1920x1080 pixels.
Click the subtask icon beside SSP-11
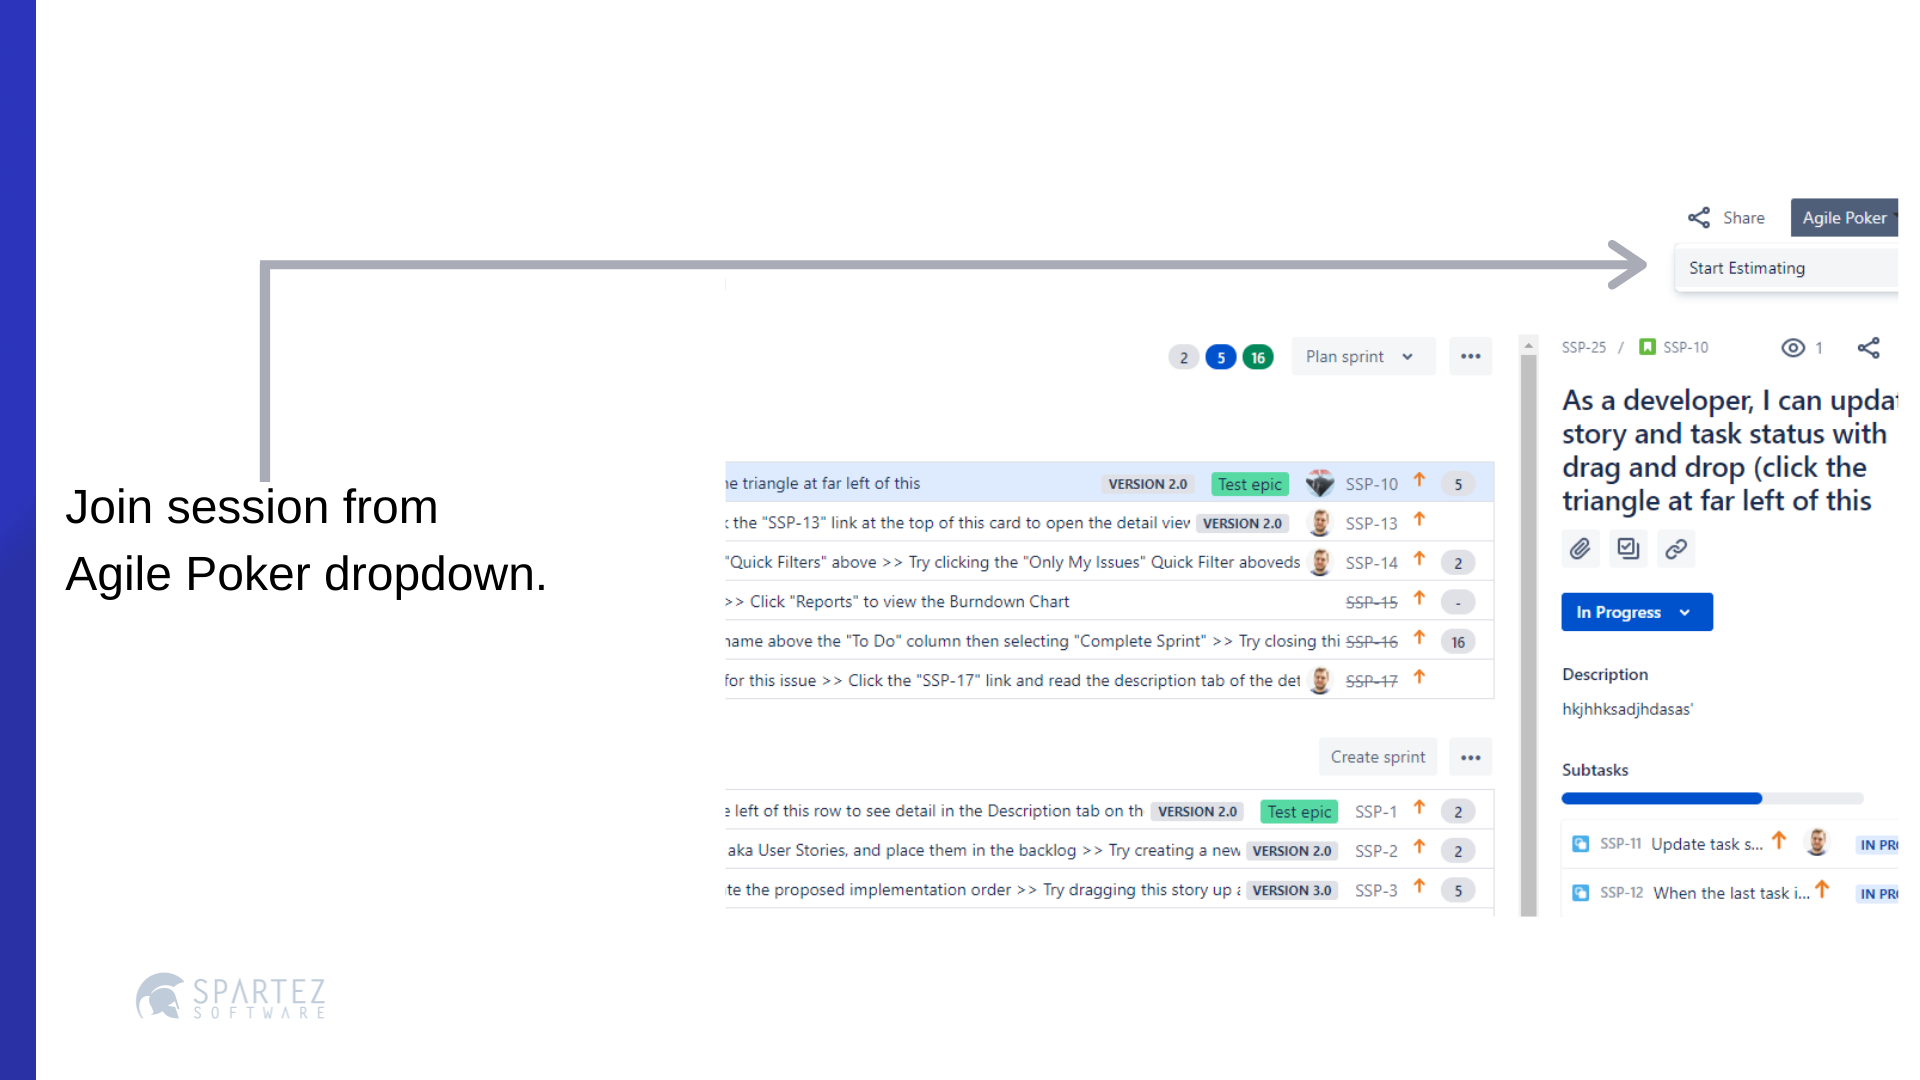click(x=1581, y=843)
